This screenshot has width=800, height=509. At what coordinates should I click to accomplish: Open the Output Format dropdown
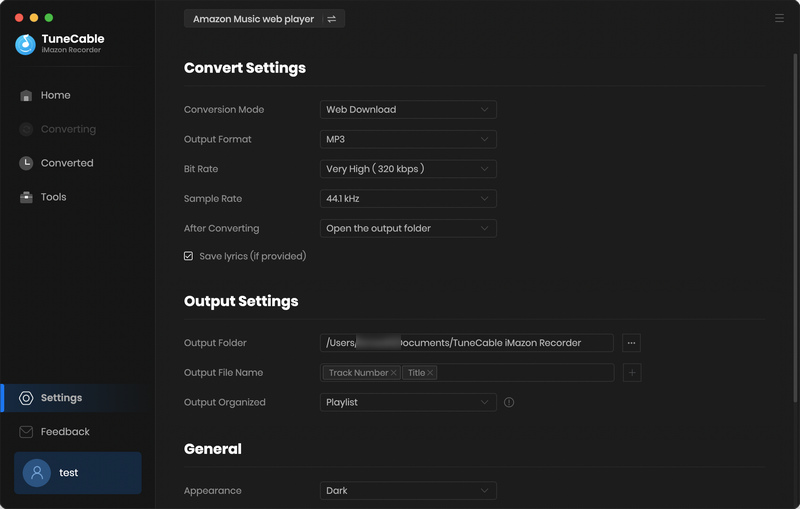pyautogui.click(x=408, y=139)
